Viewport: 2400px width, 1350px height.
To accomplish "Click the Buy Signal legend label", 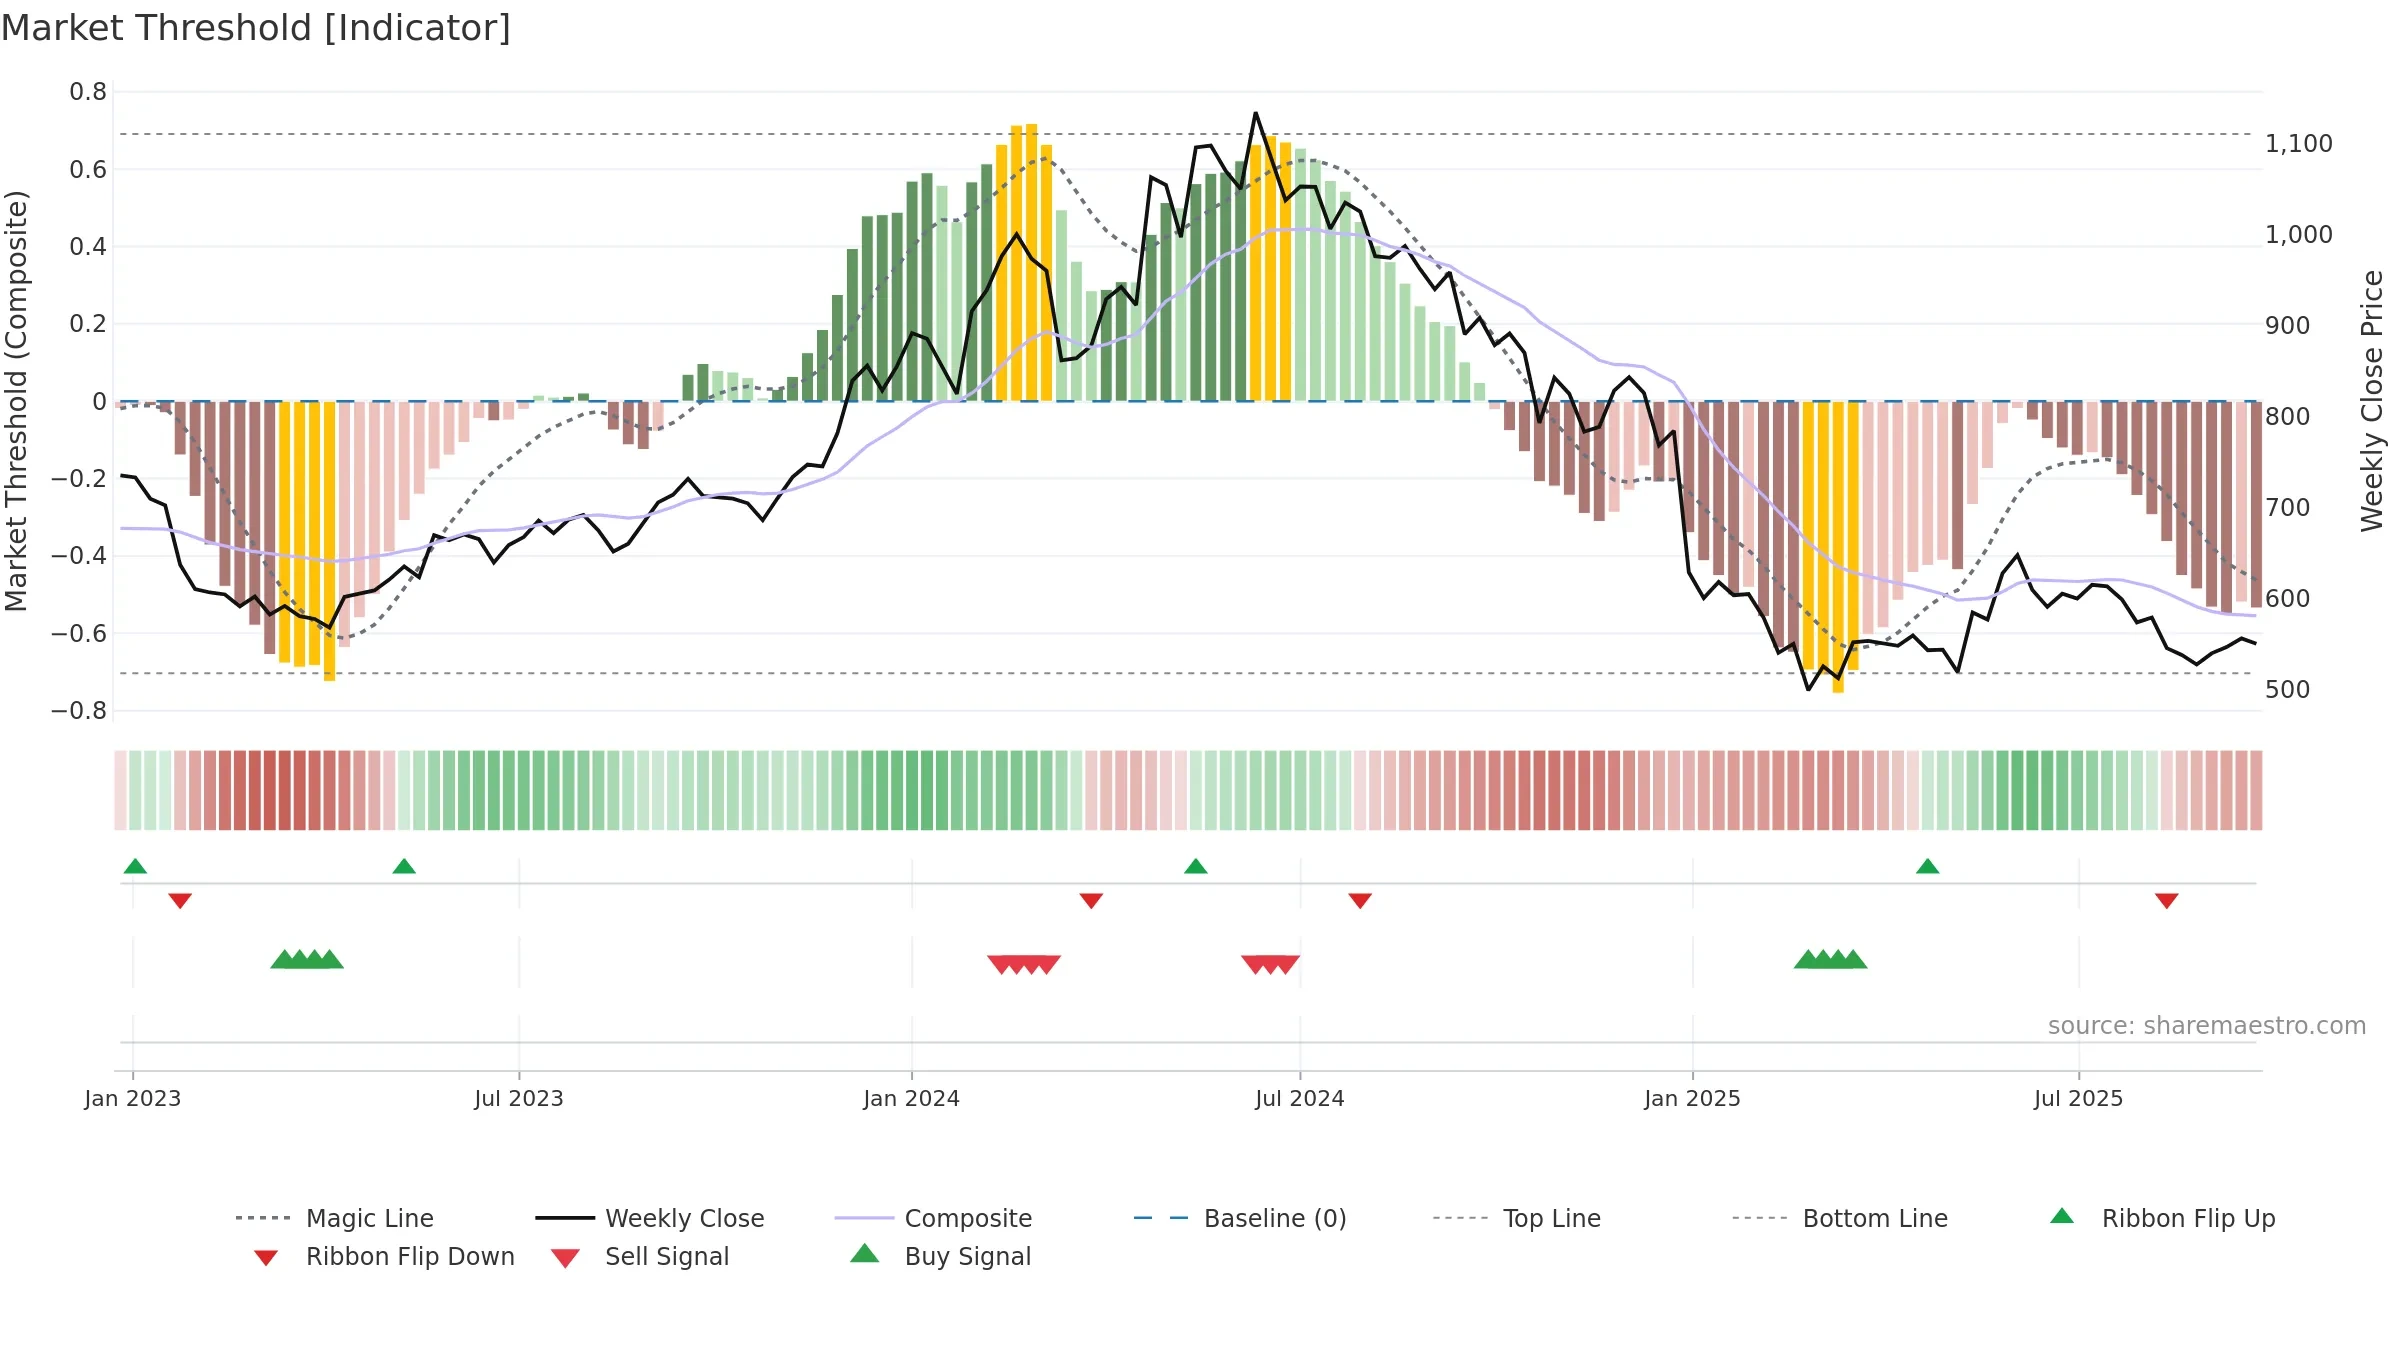I will 968,1256.
